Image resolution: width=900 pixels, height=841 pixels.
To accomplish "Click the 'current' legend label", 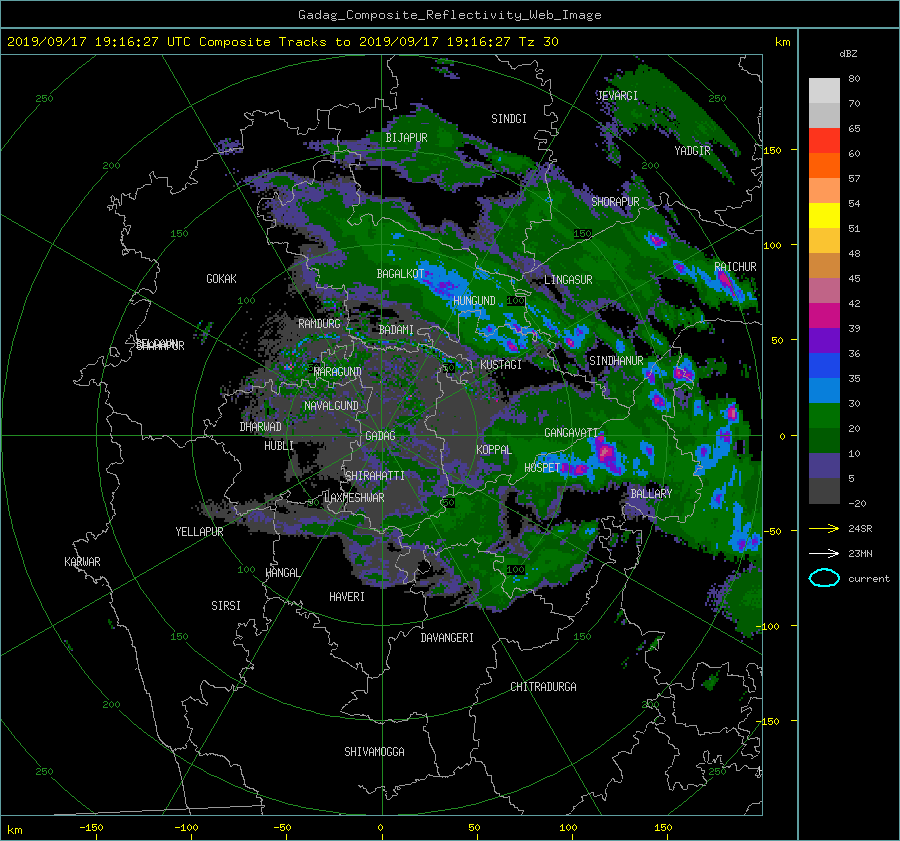I will pos(869,579).
